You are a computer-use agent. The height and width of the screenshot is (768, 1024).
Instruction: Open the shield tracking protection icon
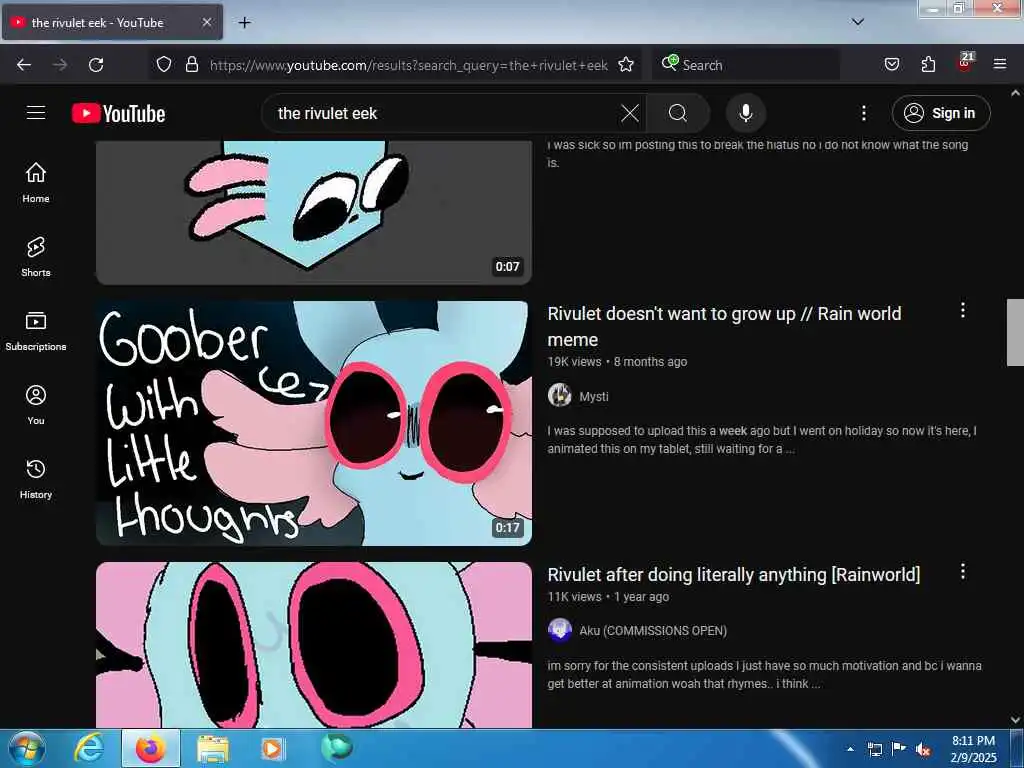point(164,64)
